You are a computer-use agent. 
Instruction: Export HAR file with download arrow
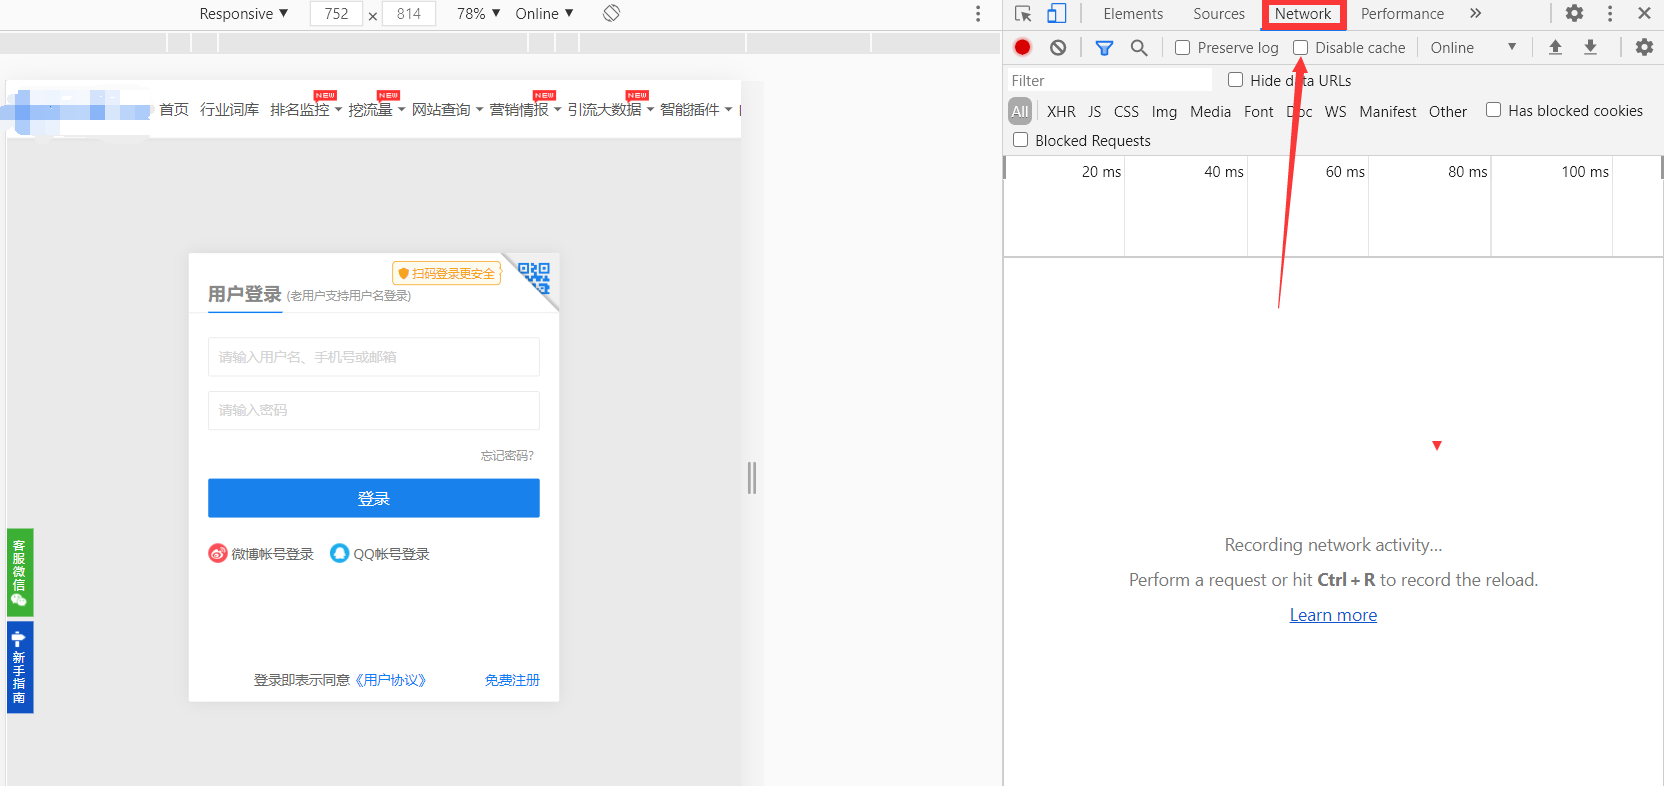coord(1590,47)
